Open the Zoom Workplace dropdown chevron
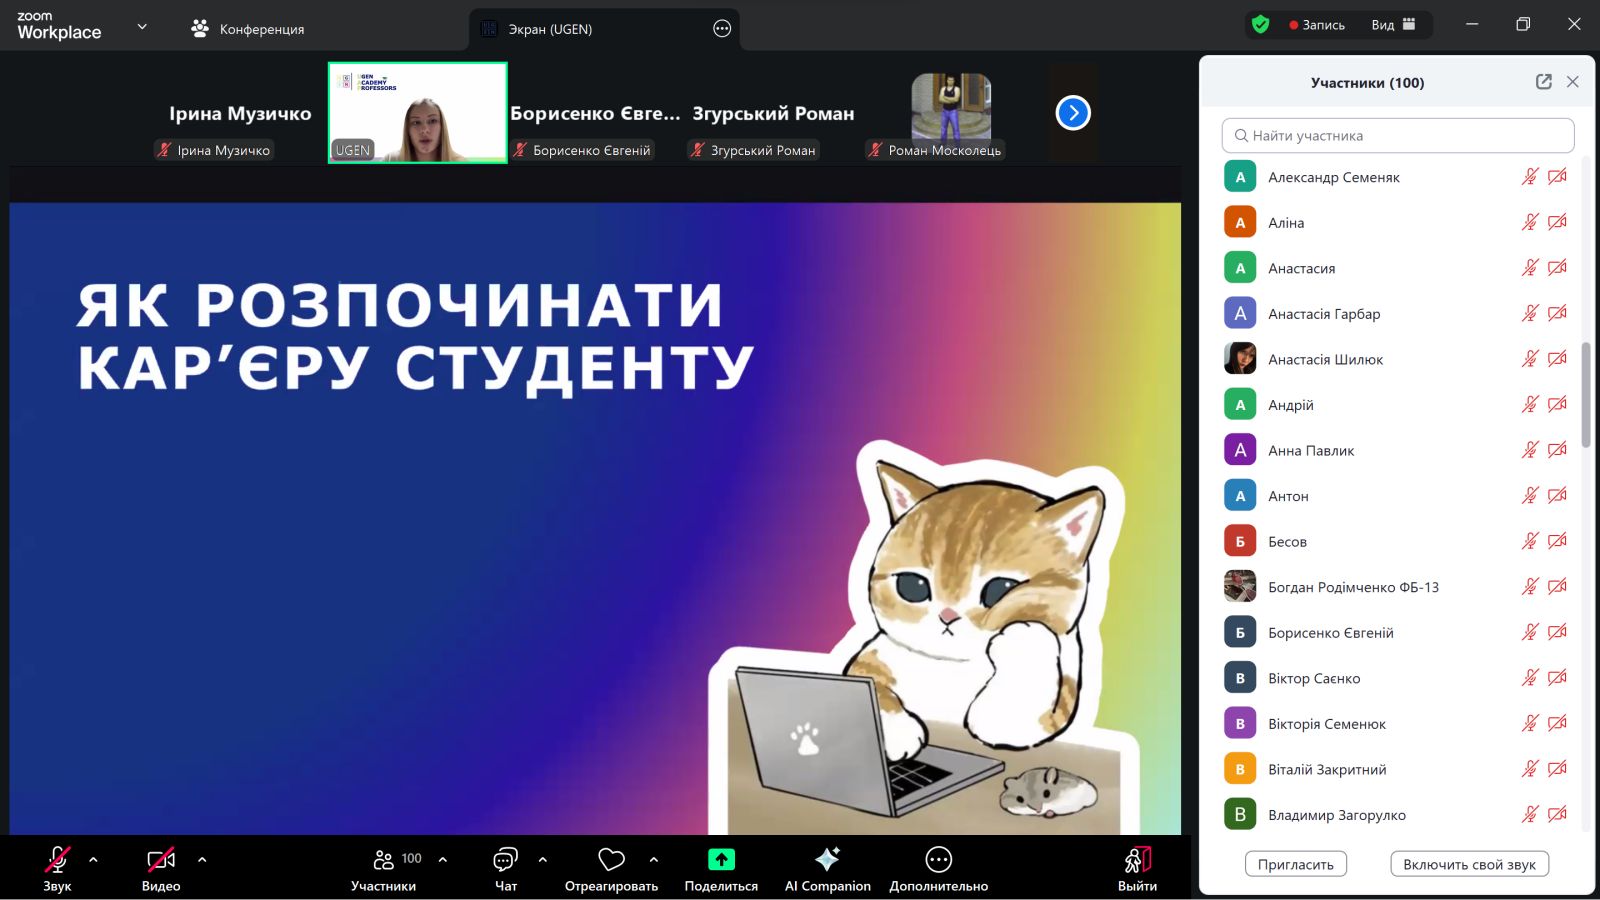 point(142,27)
